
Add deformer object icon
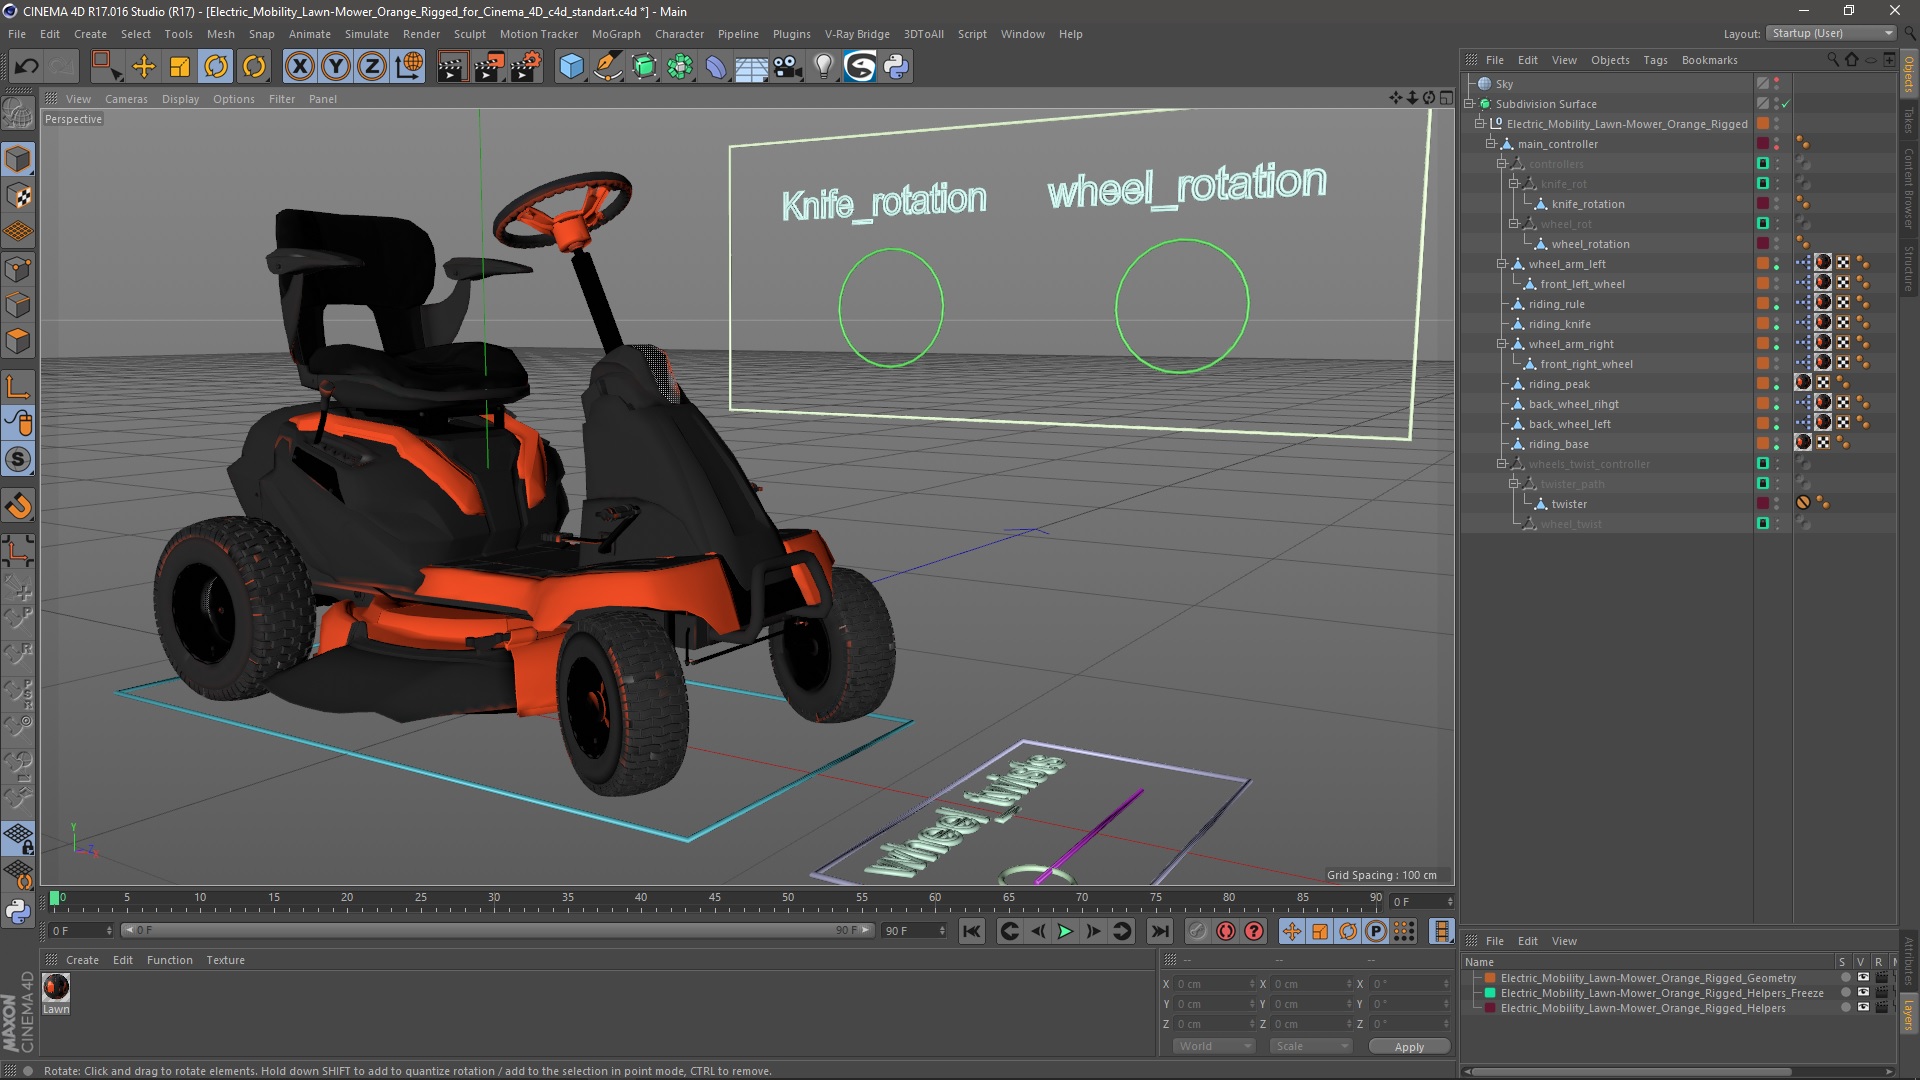pyautogui.click(x=716, y=67)
